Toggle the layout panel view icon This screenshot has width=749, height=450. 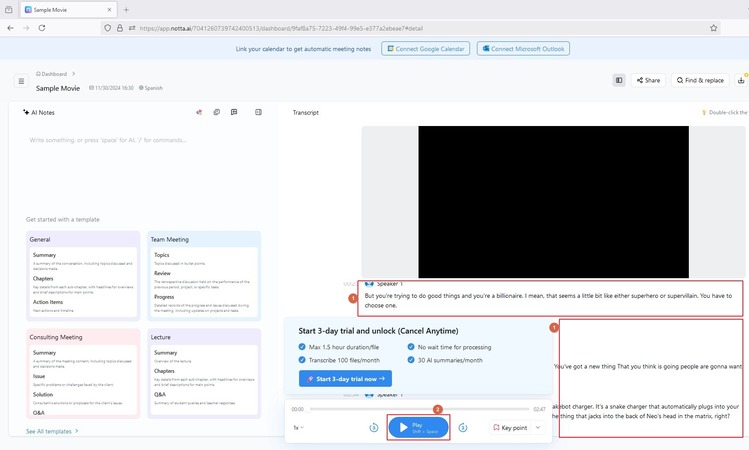[x=619, y=80]
